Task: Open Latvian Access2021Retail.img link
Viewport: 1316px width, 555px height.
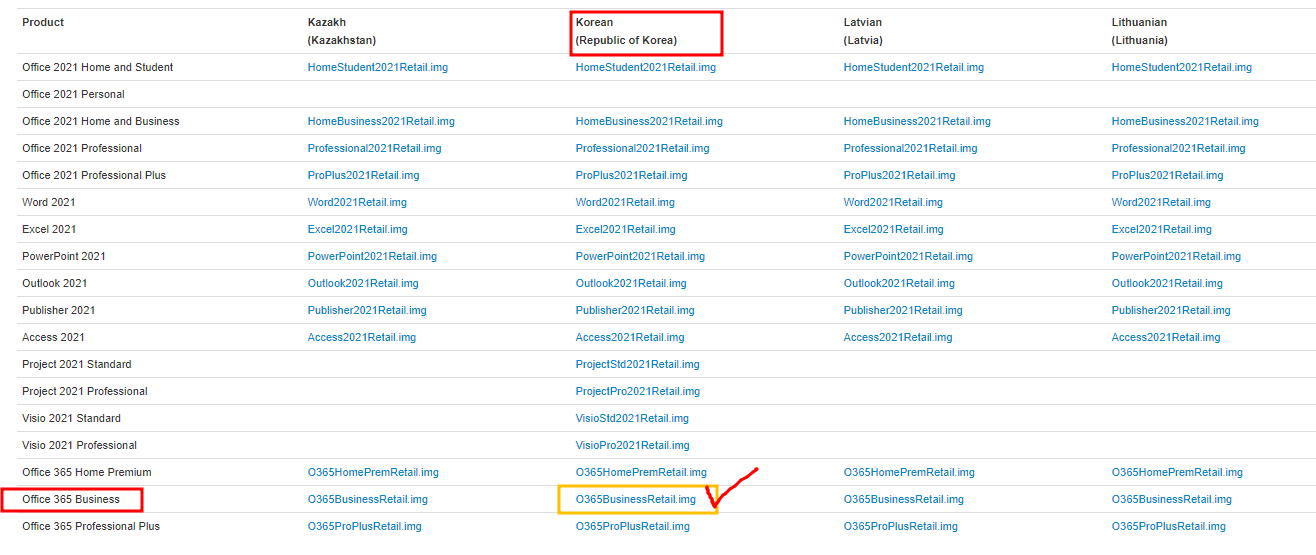Action: pyautogui.click(x=898, y=337)
